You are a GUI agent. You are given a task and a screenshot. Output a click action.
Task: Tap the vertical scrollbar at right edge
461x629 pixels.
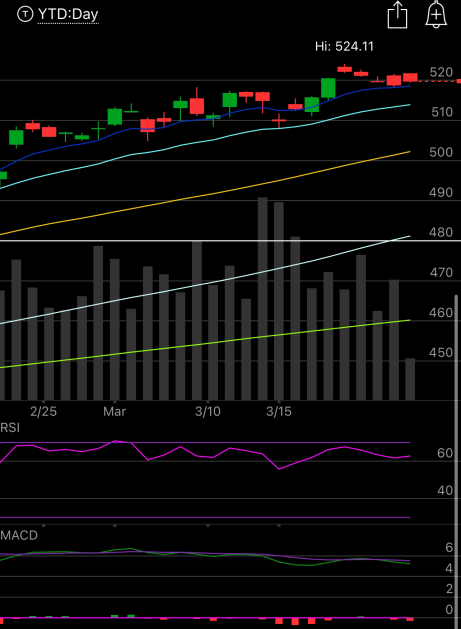[456, 461]
